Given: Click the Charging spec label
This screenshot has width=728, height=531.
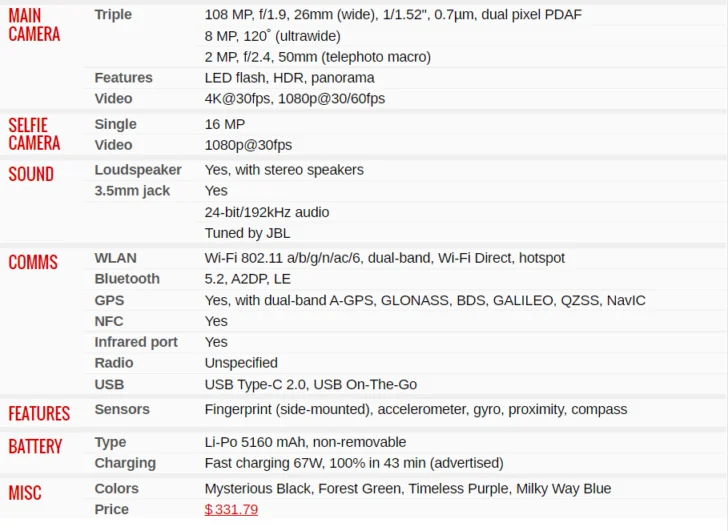Looking at the screenshot, I should (x=125, y=463).
